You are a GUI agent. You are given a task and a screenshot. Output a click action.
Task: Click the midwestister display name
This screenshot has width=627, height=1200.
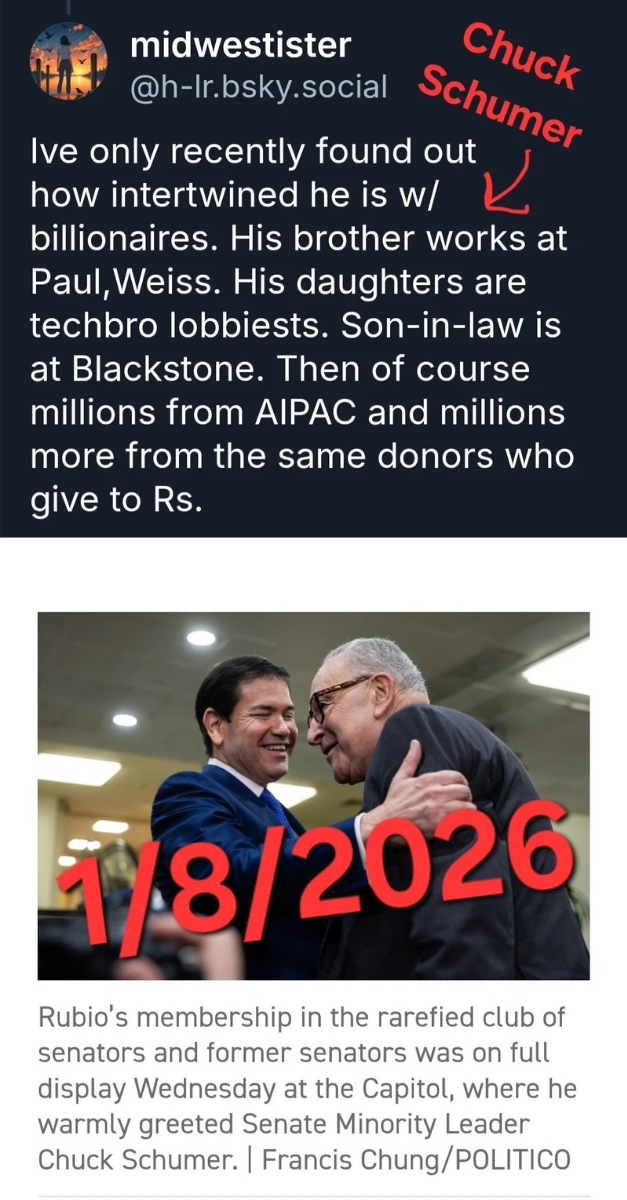pyautogui.click(x=241, y=44)
